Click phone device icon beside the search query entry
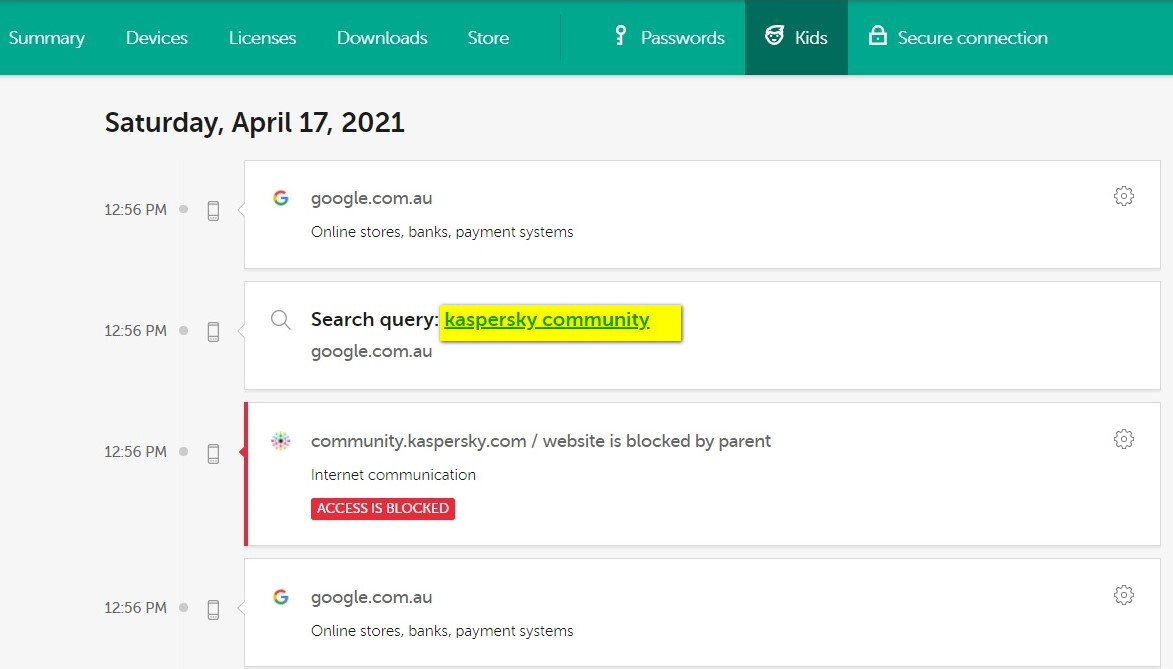 point(213,331)
